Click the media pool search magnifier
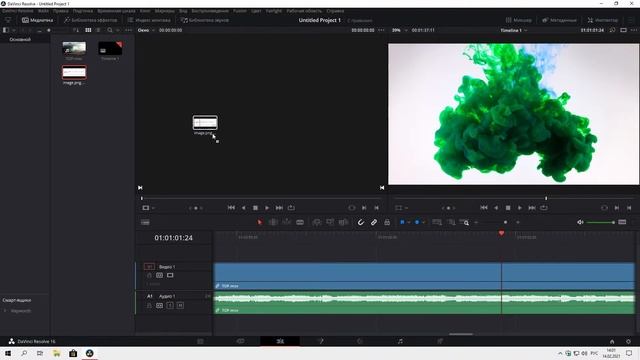The height and width of the screenshot is (360, 640). coord(110,30)
